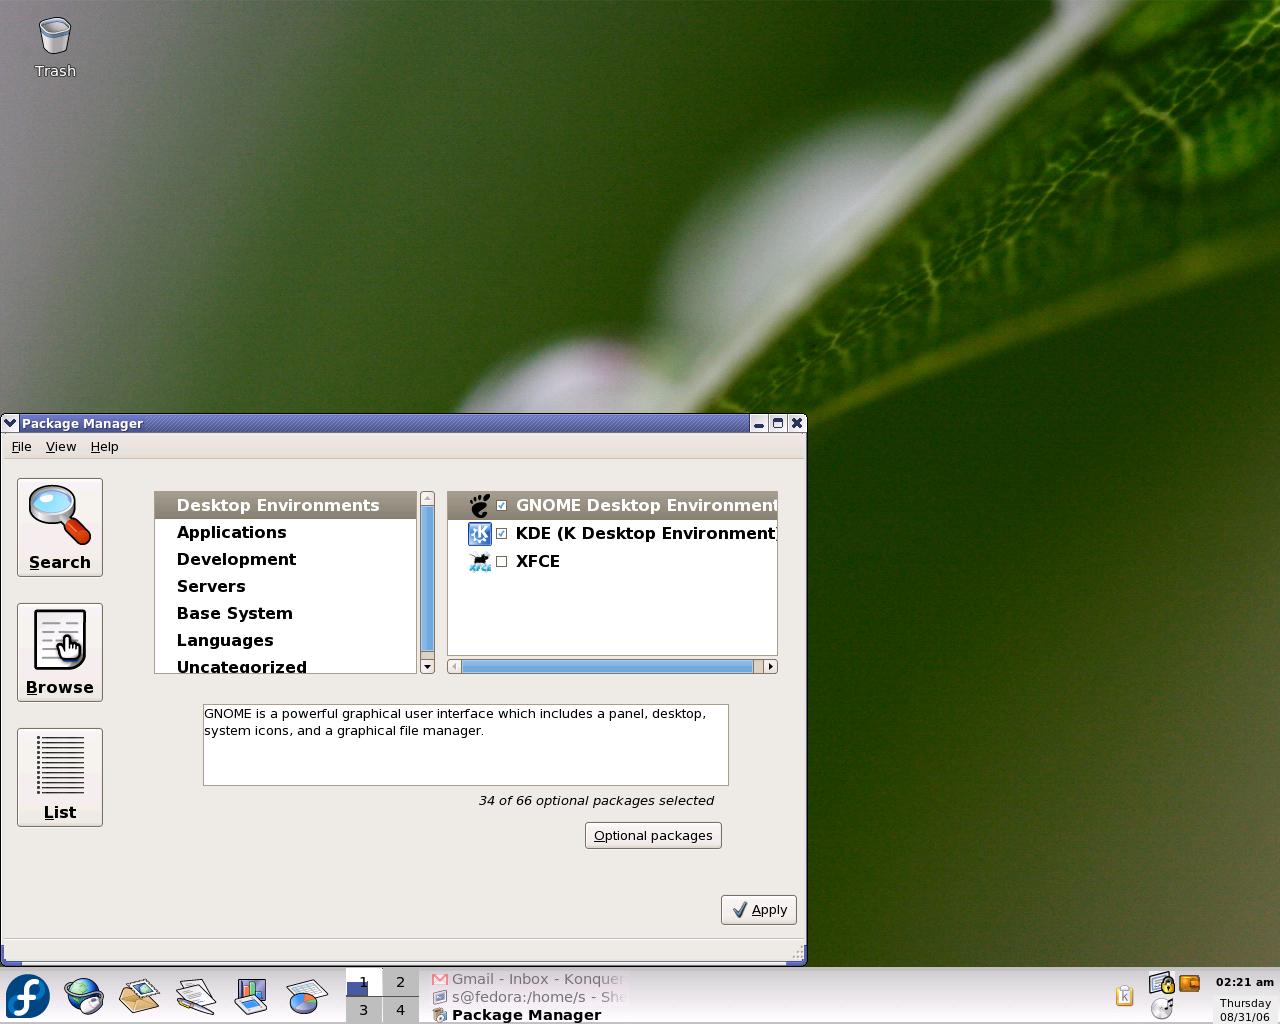Image resolution: width=1280 pixels, height=1024 pixels.
Task: Click the GNOME description text box
Action: point(466,745)
